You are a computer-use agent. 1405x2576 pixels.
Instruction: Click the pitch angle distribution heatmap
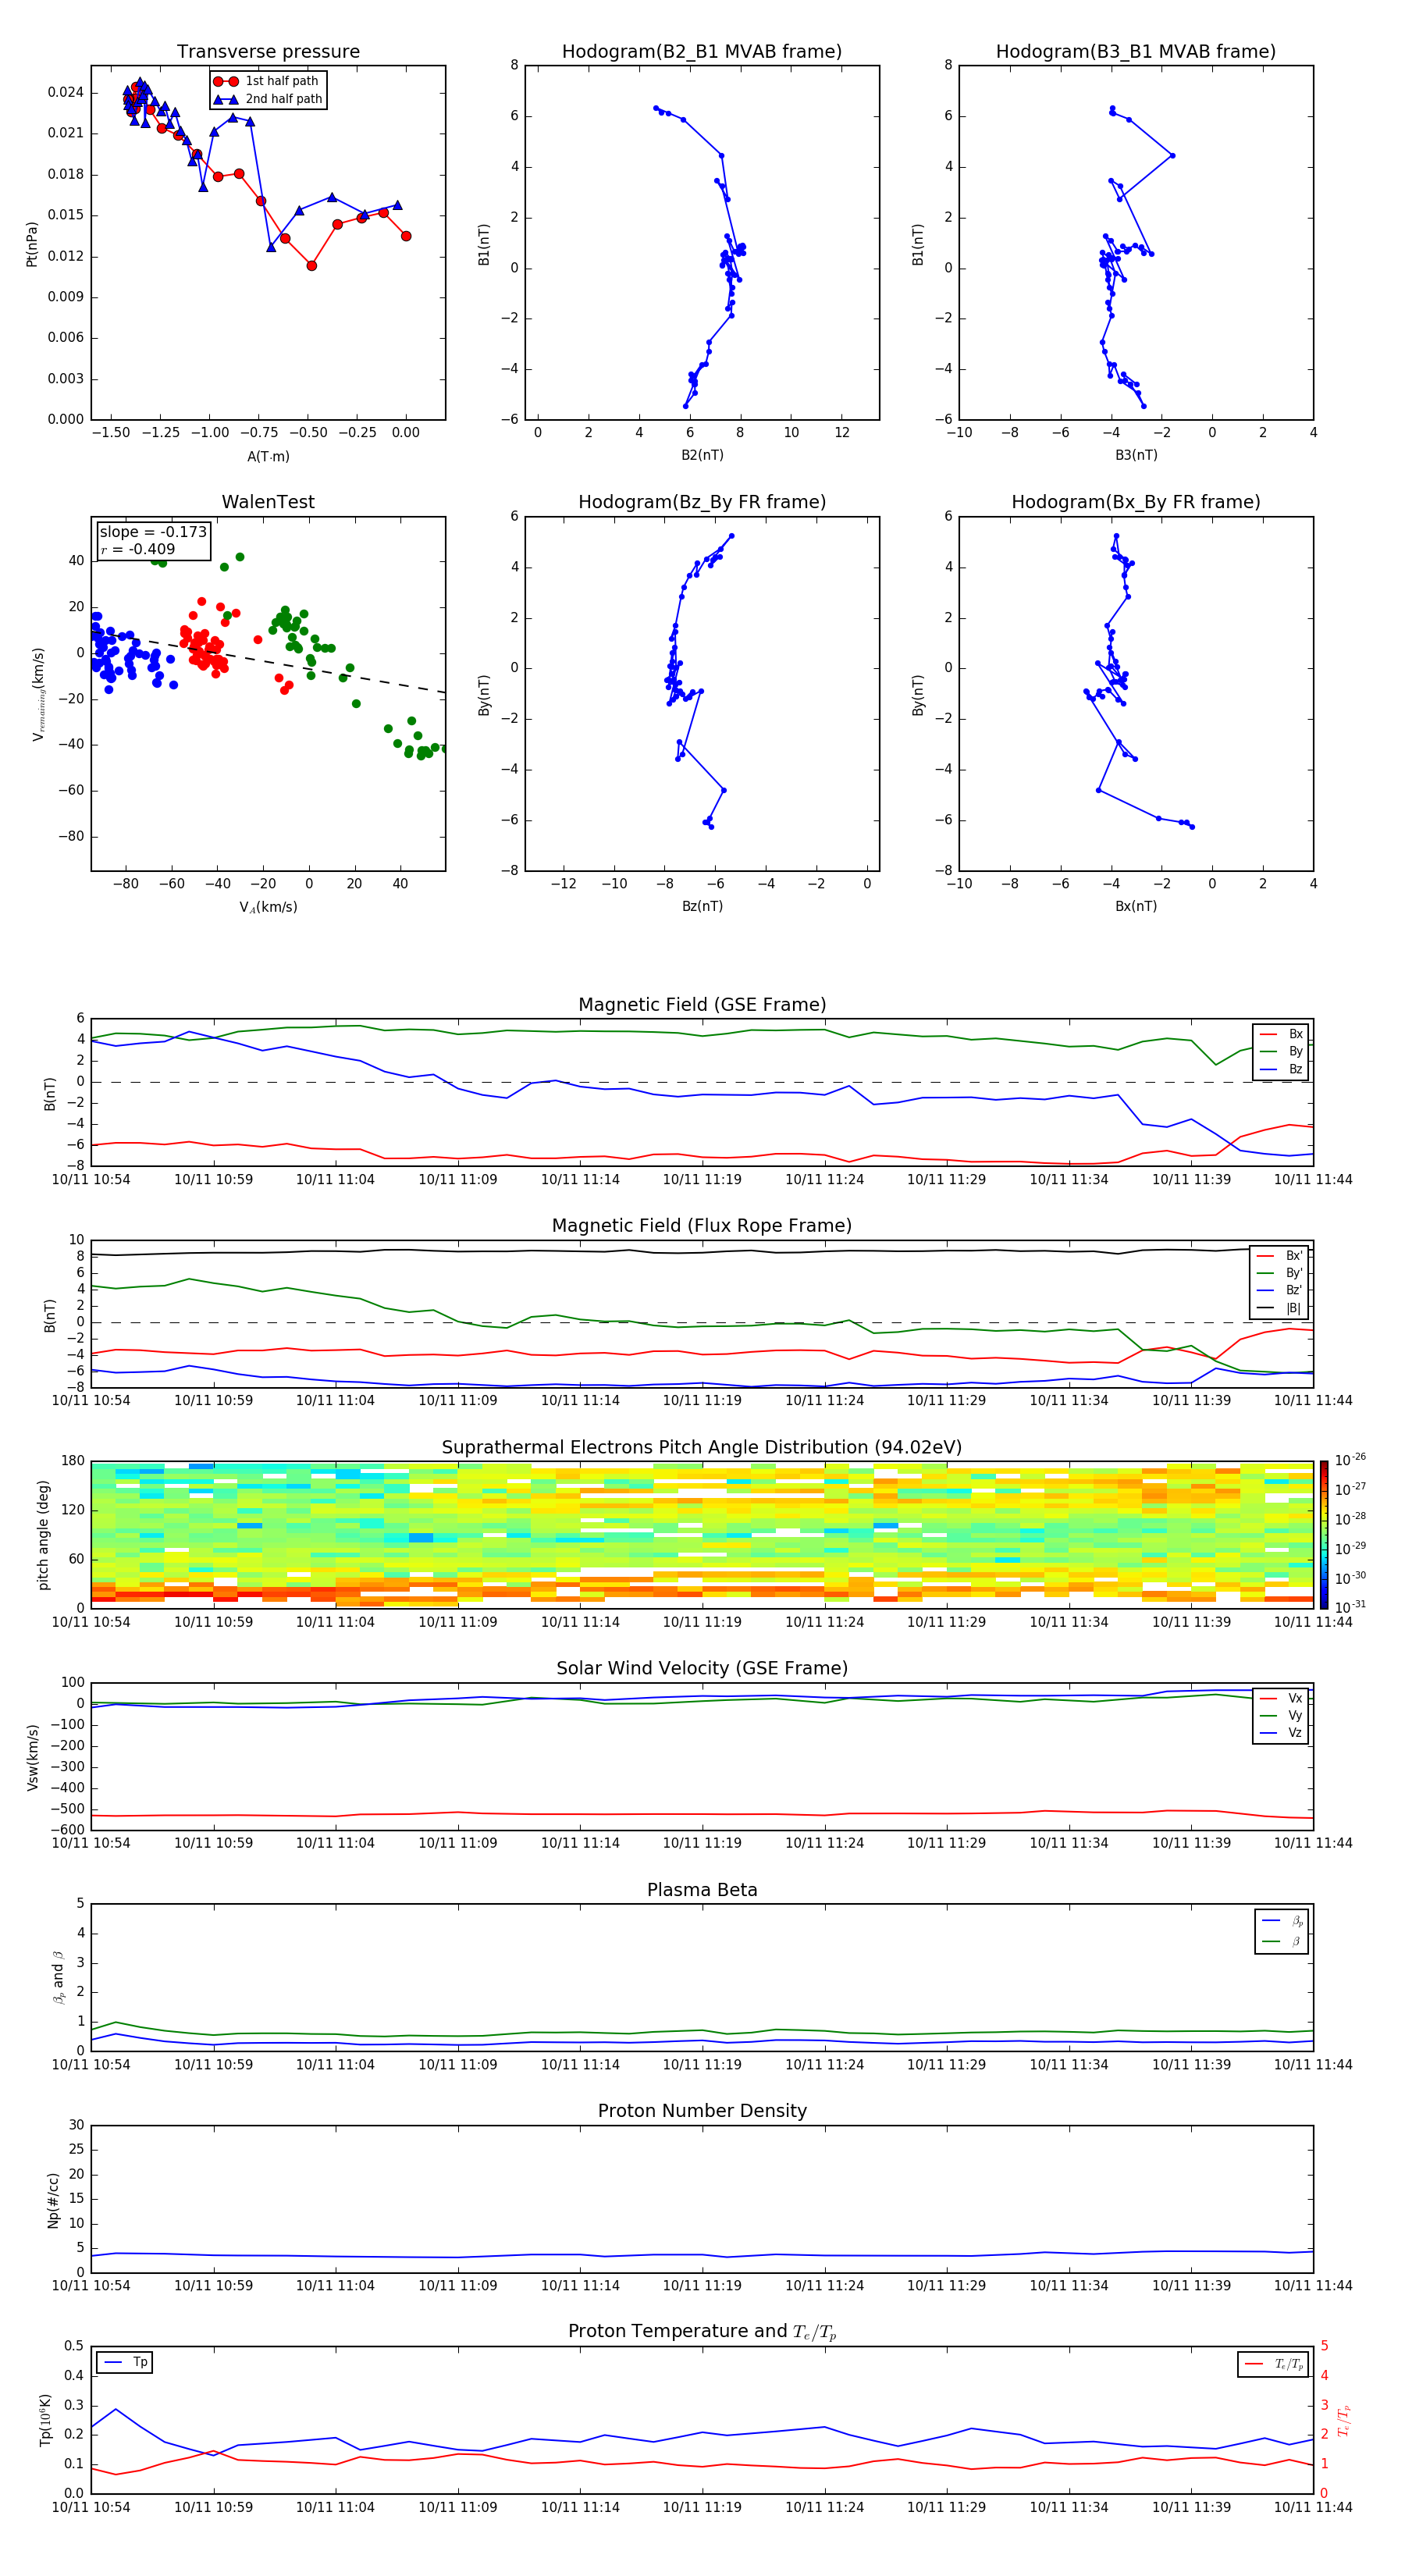pos(702,1535)
